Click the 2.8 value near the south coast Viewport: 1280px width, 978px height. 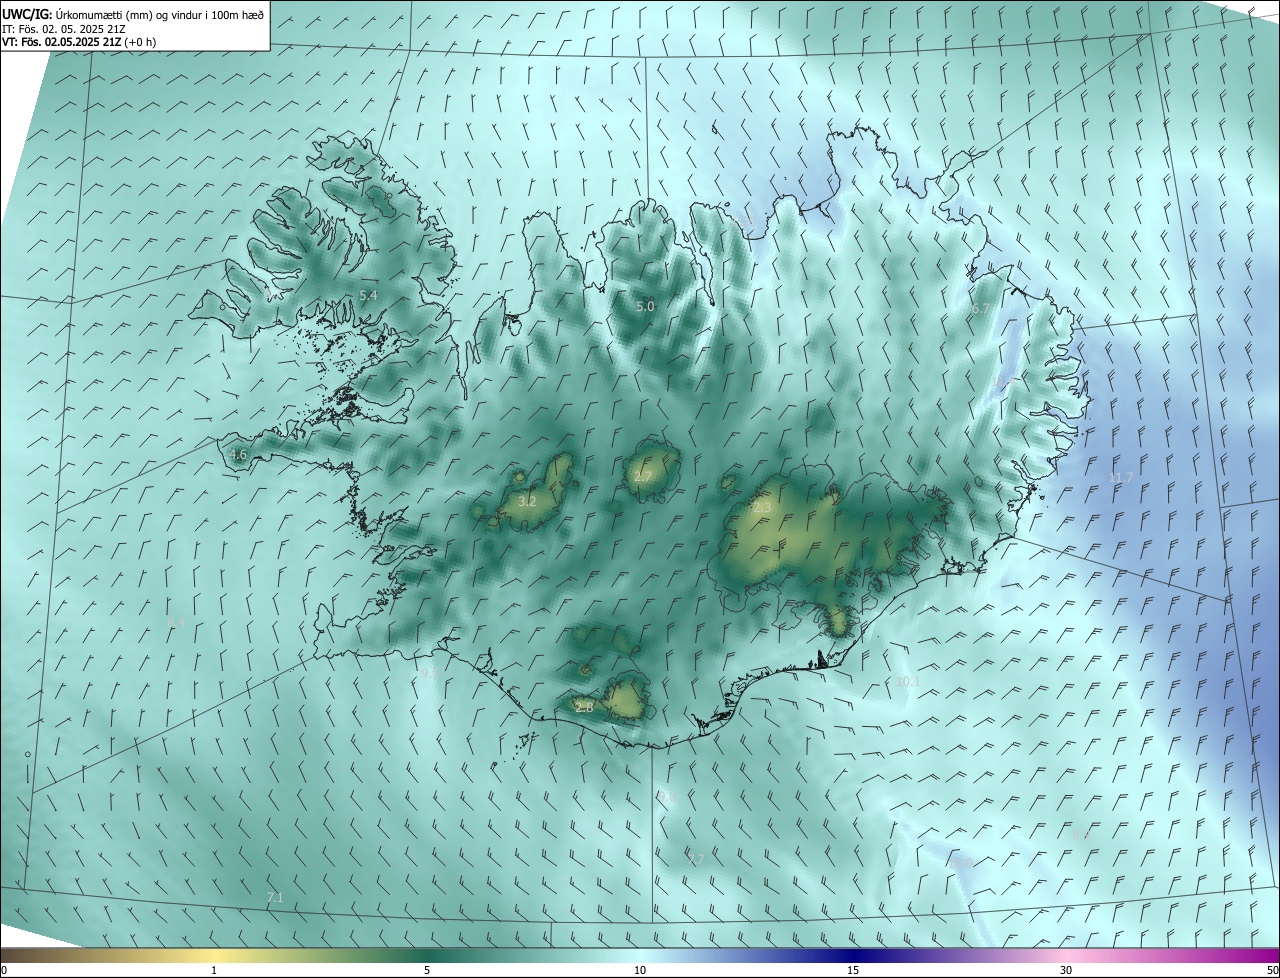[584, 708]
